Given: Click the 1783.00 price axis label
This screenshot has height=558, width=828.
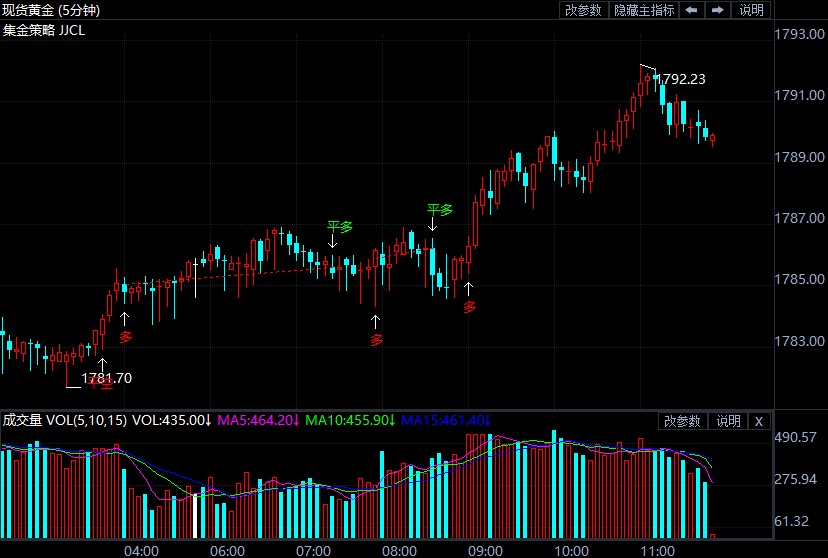Looking at the screenshot, I should (799, 341).
